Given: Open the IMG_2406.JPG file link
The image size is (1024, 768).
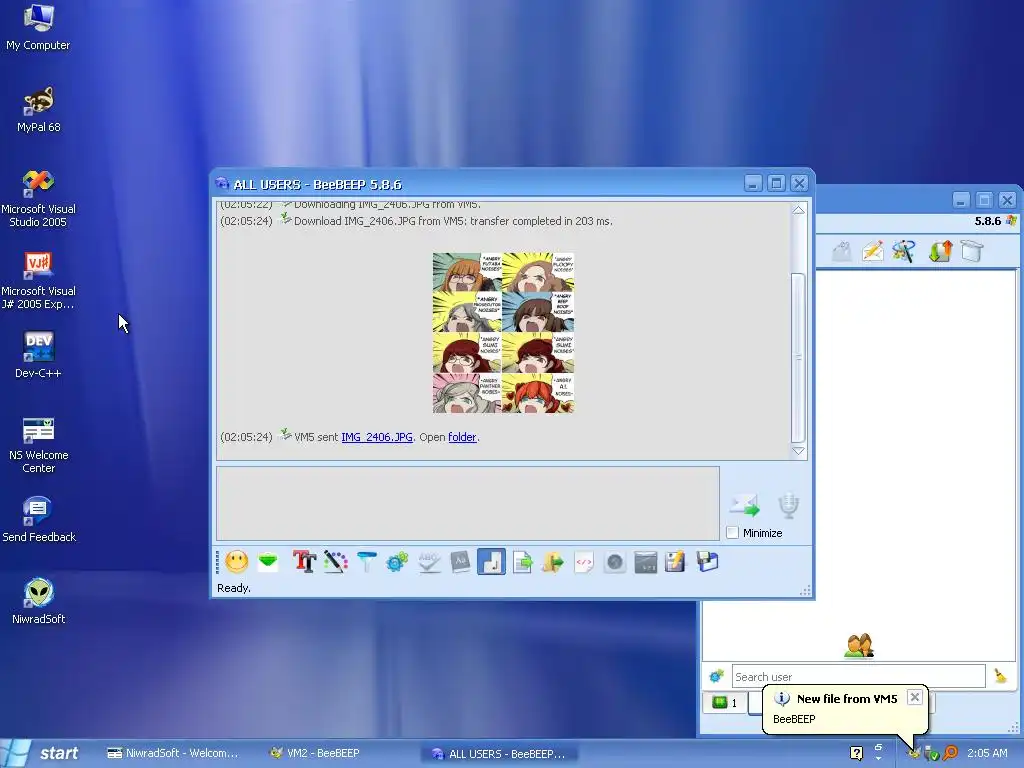Looking at the screenshot, I should 377,437.
